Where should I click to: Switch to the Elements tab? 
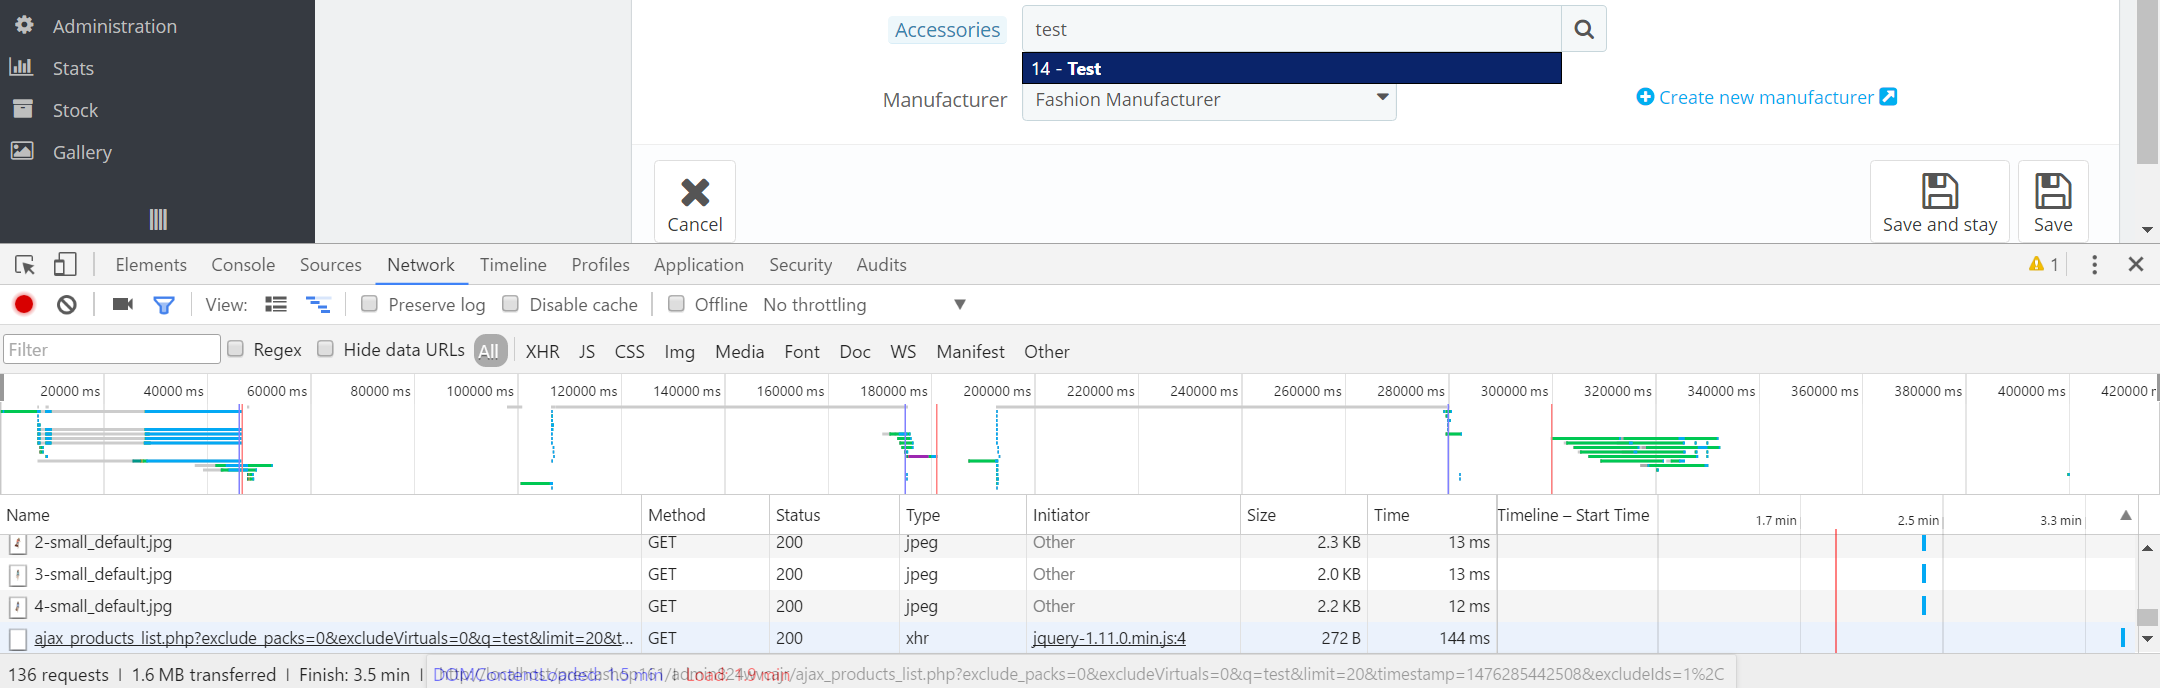coord(151,265)
